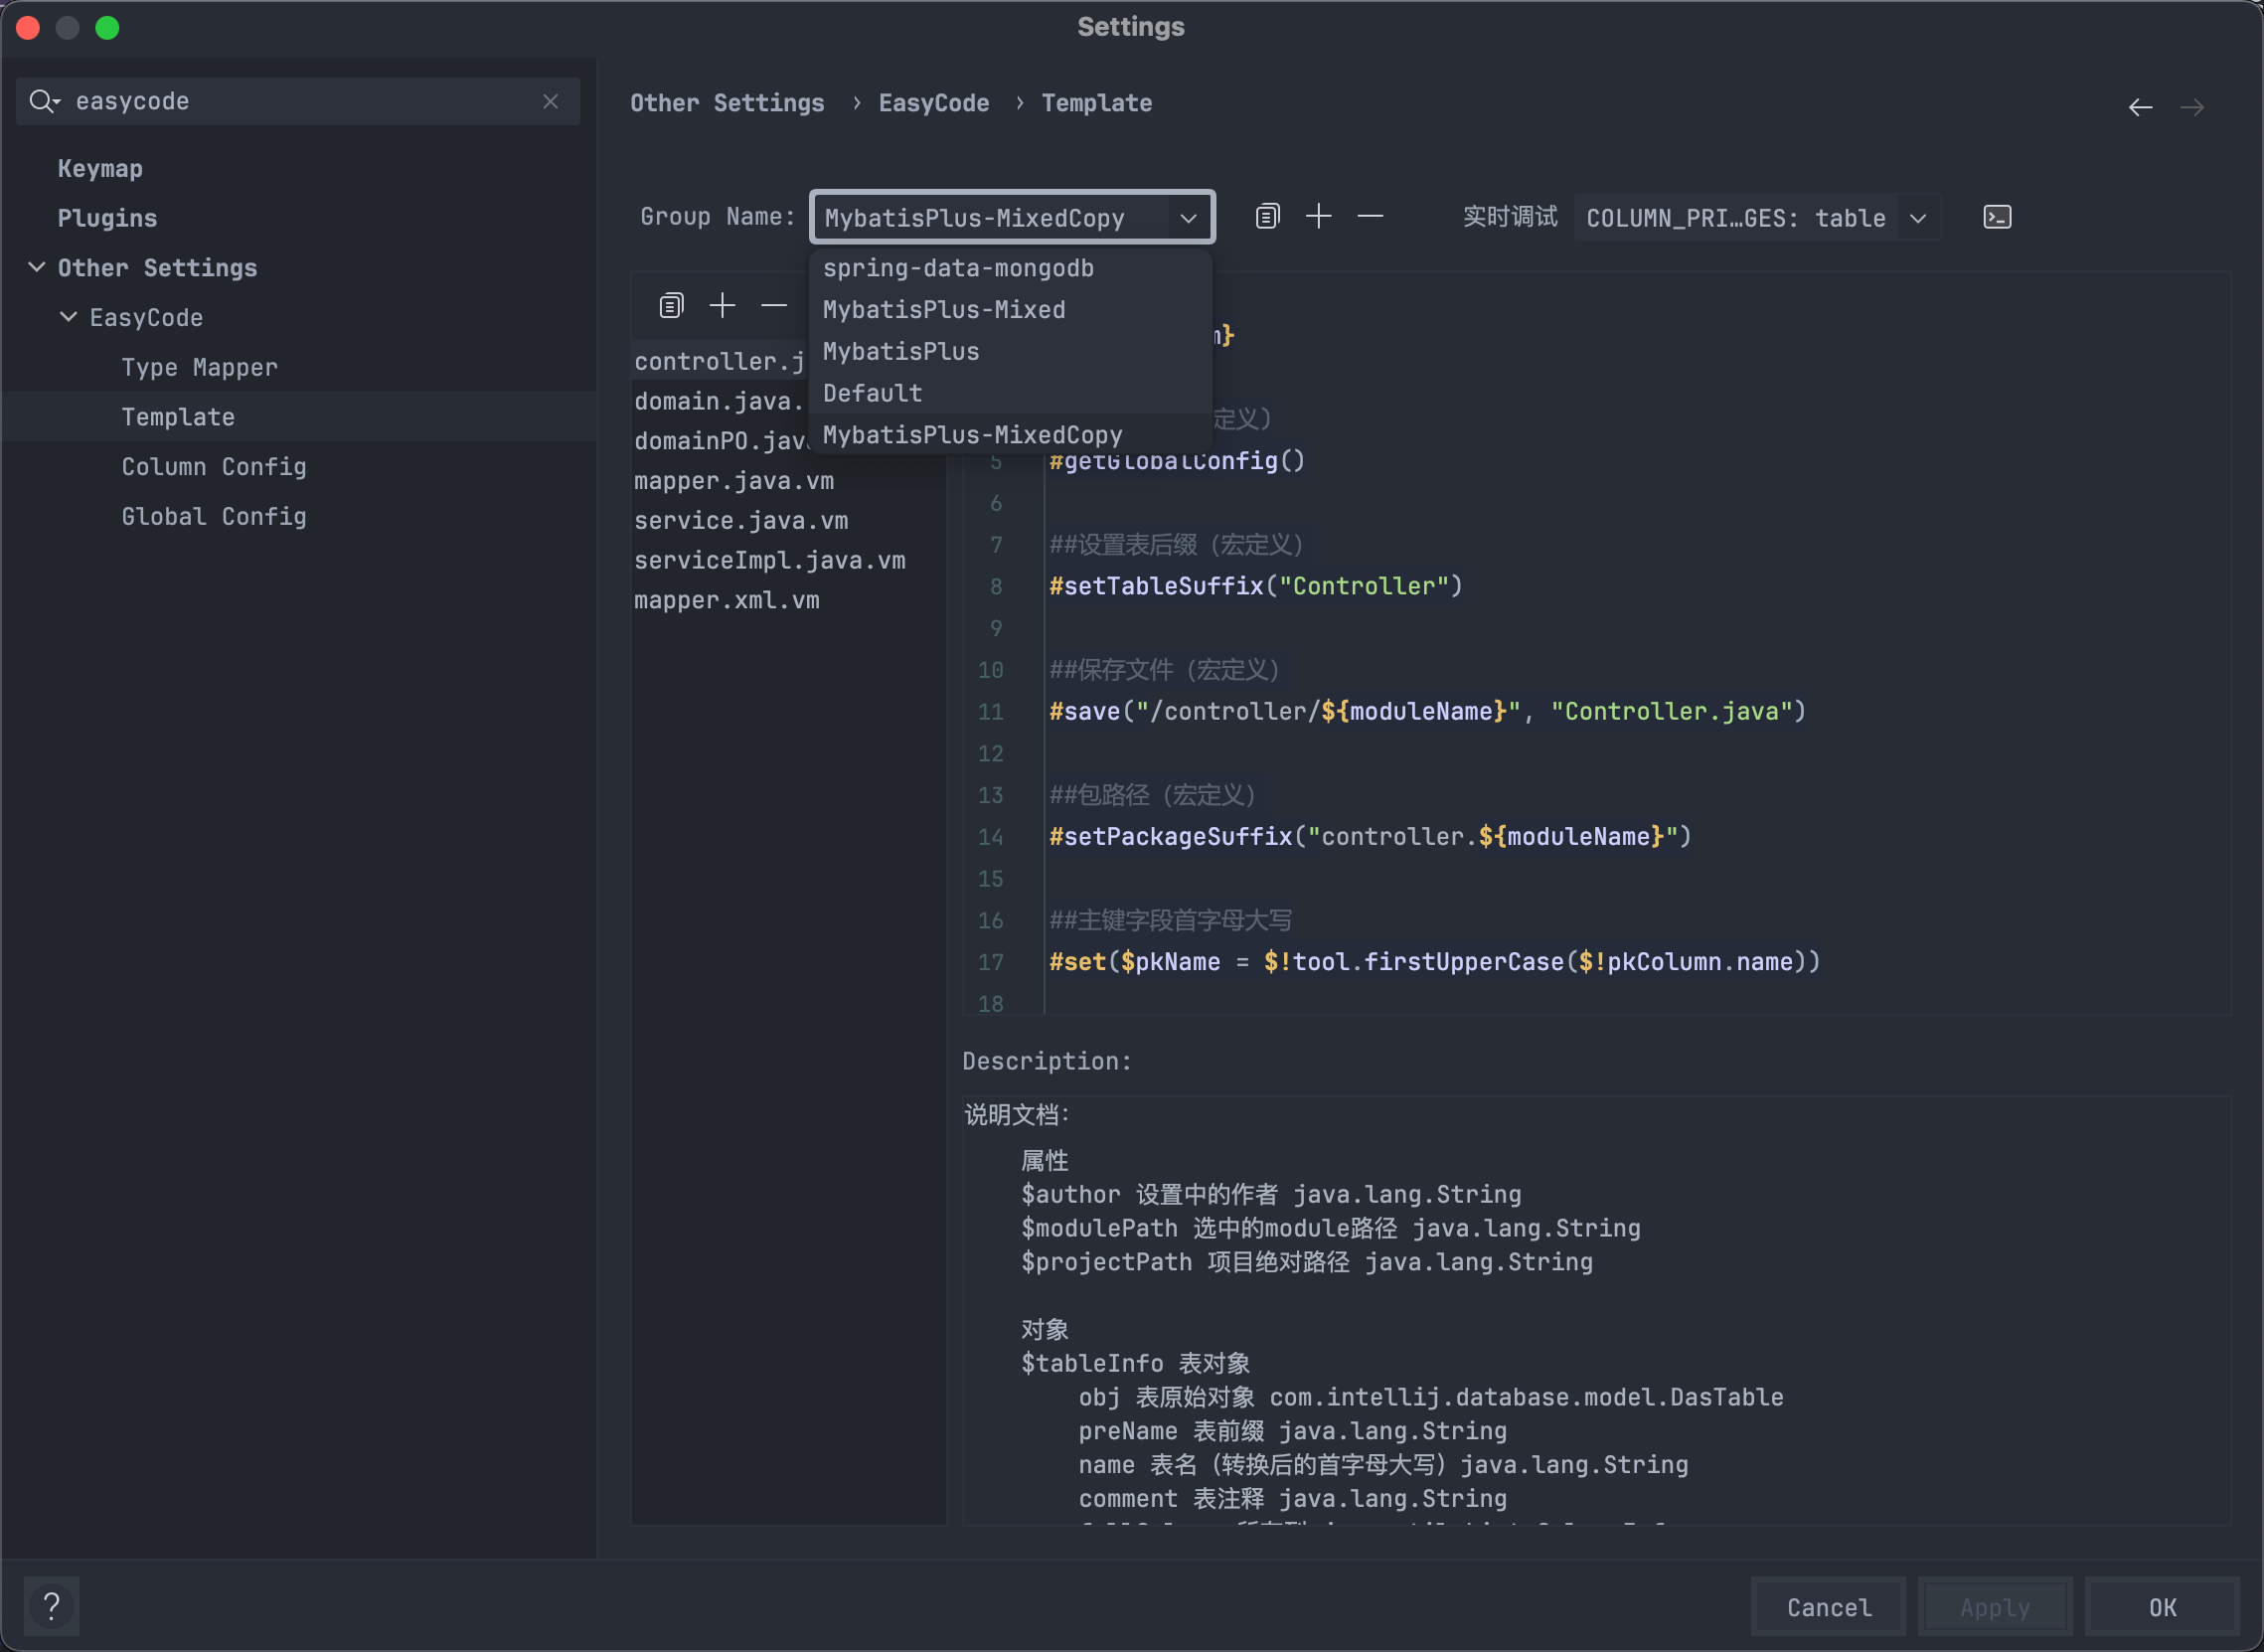This screenshot has width=2264, height=1652.
Task: Click the $projectPath description line
Action: click(1307, 1262)
